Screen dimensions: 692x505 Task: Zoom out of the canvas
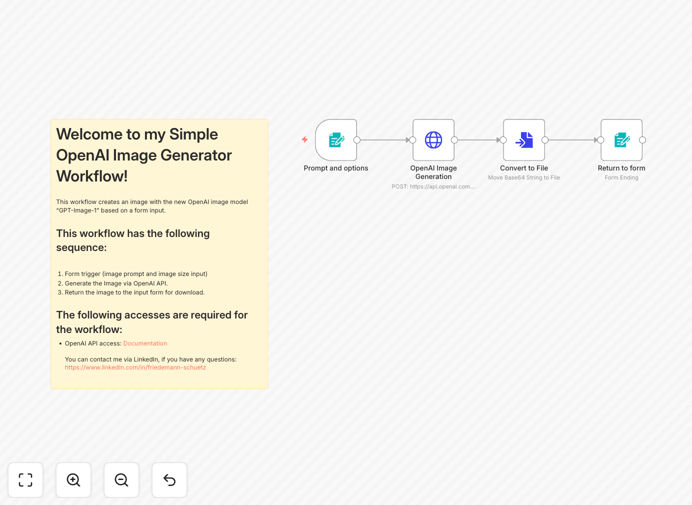[x=121, y=480]
